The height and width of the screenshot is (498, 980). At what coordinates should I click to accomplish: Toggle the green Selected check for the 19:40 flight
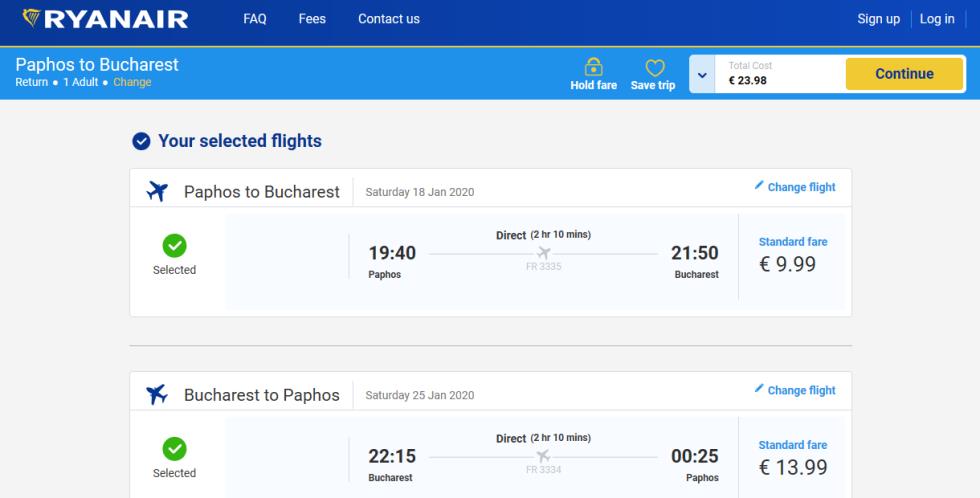pos(174,246)
